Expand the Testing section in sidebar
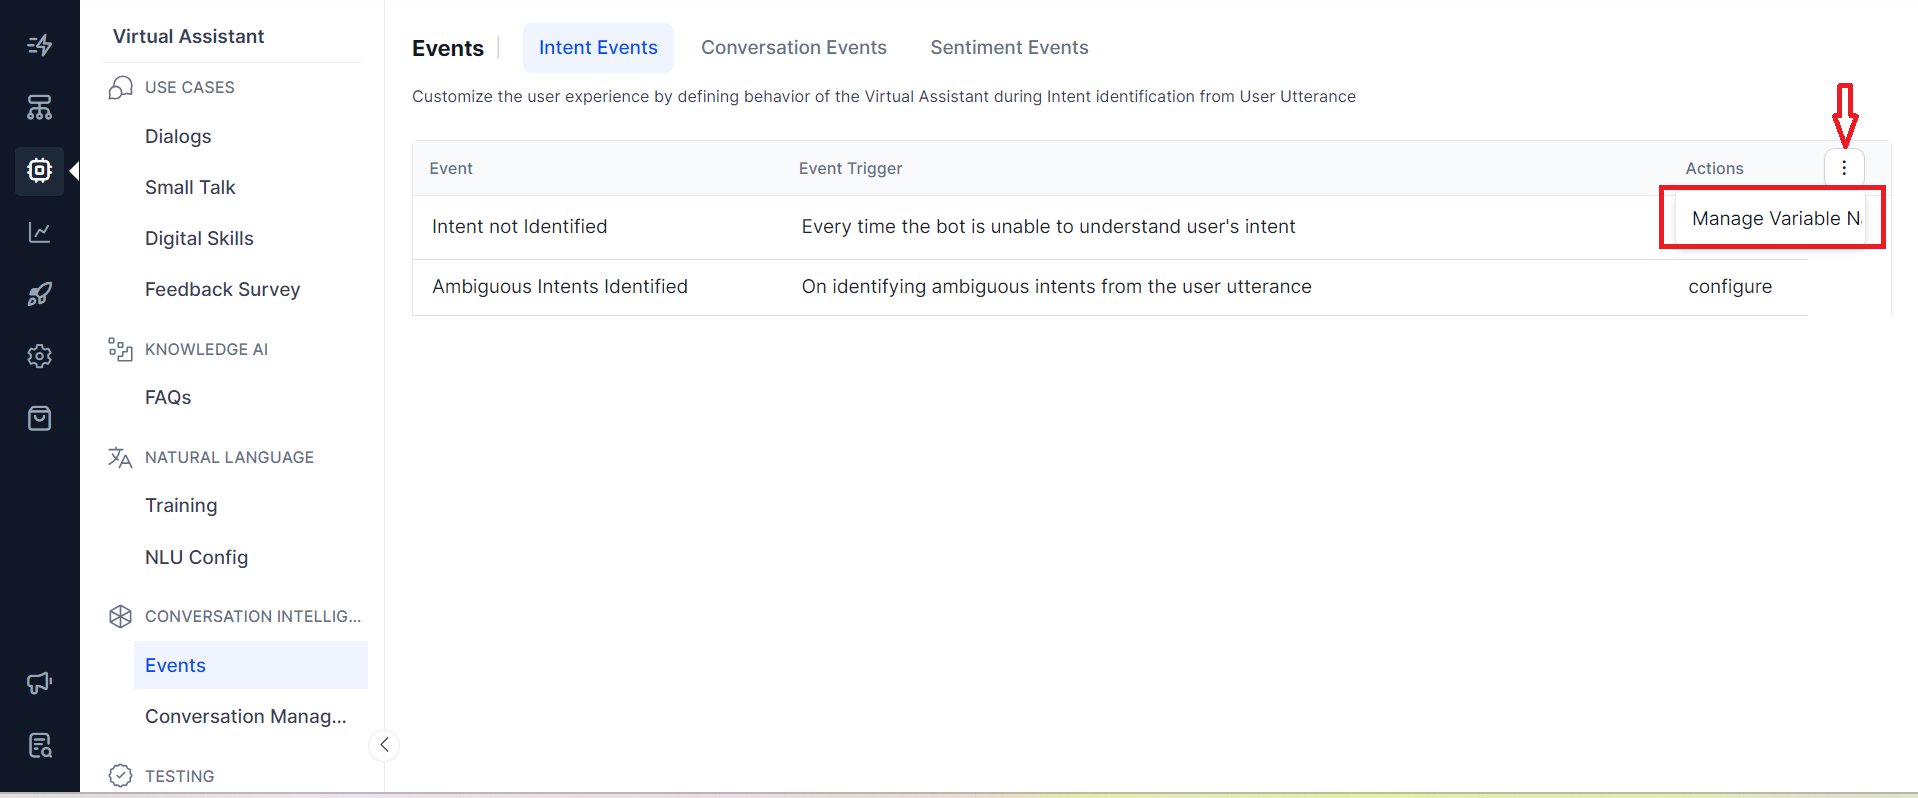 pyautogui.click(x=179, y=776)
